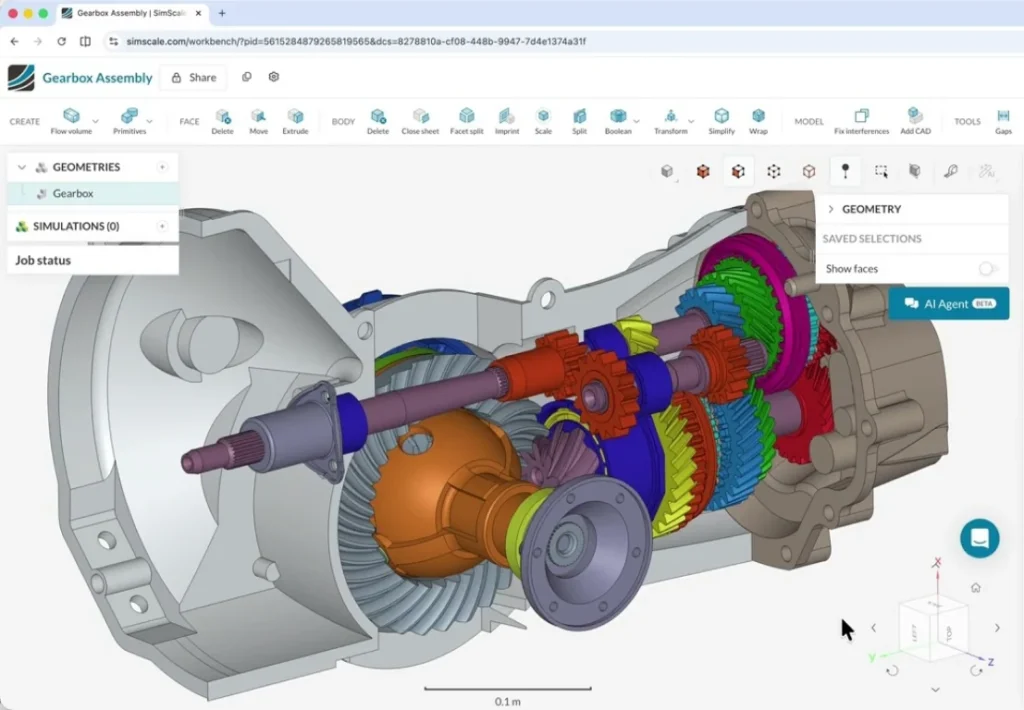
Task: Click the Extrude face tool
Action: click(x=295, y=118)
